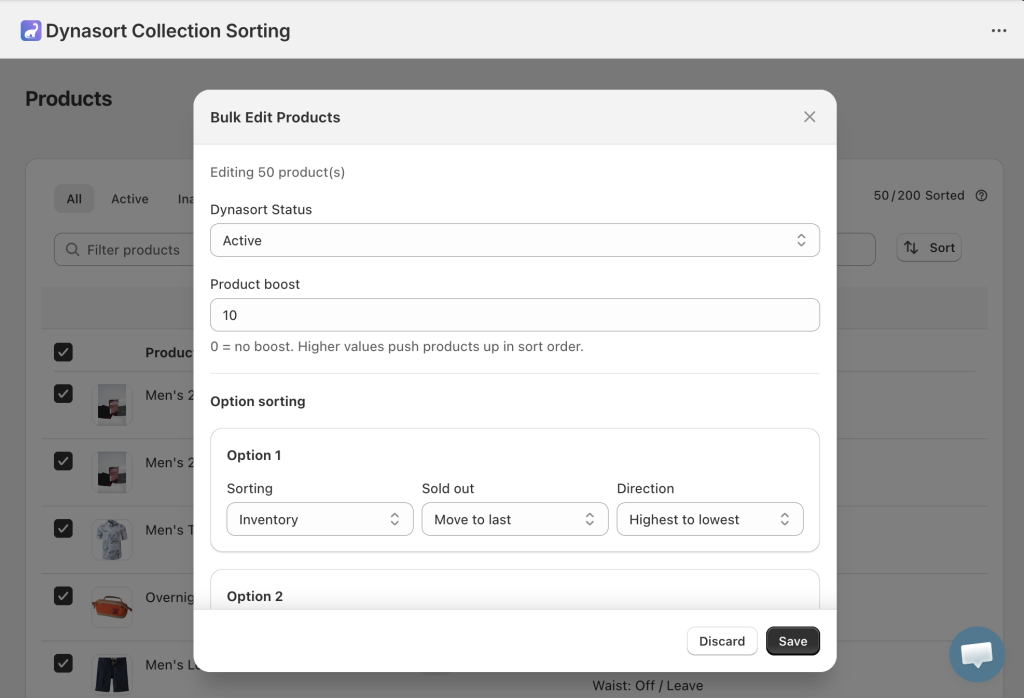
Task: Click the Dynasort dinosaur app logo
Action: click(x=31, y=31)
